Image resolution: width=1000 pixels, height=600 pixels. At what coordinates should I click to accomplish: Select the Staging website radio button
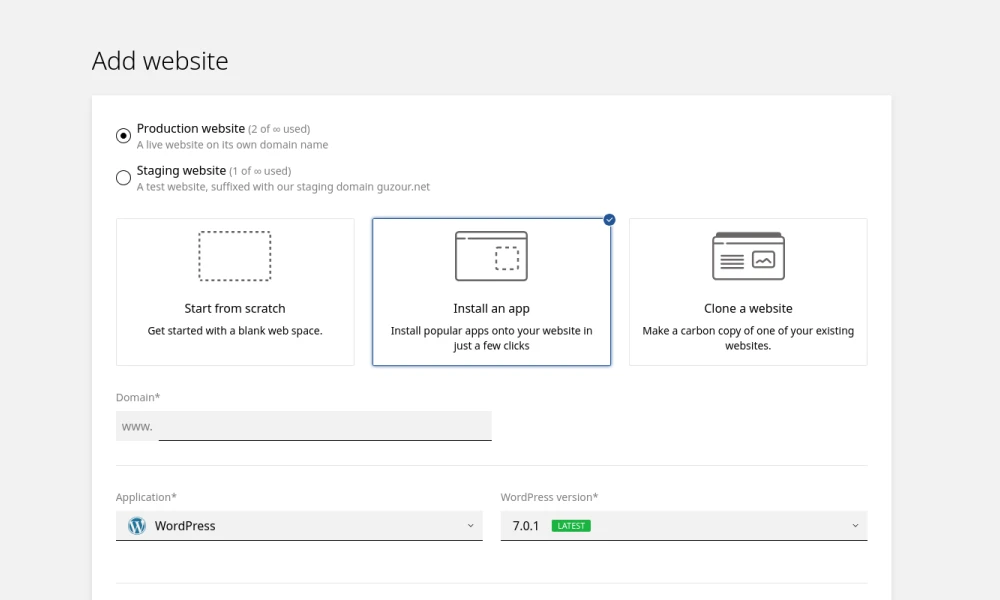coord(123,178)
